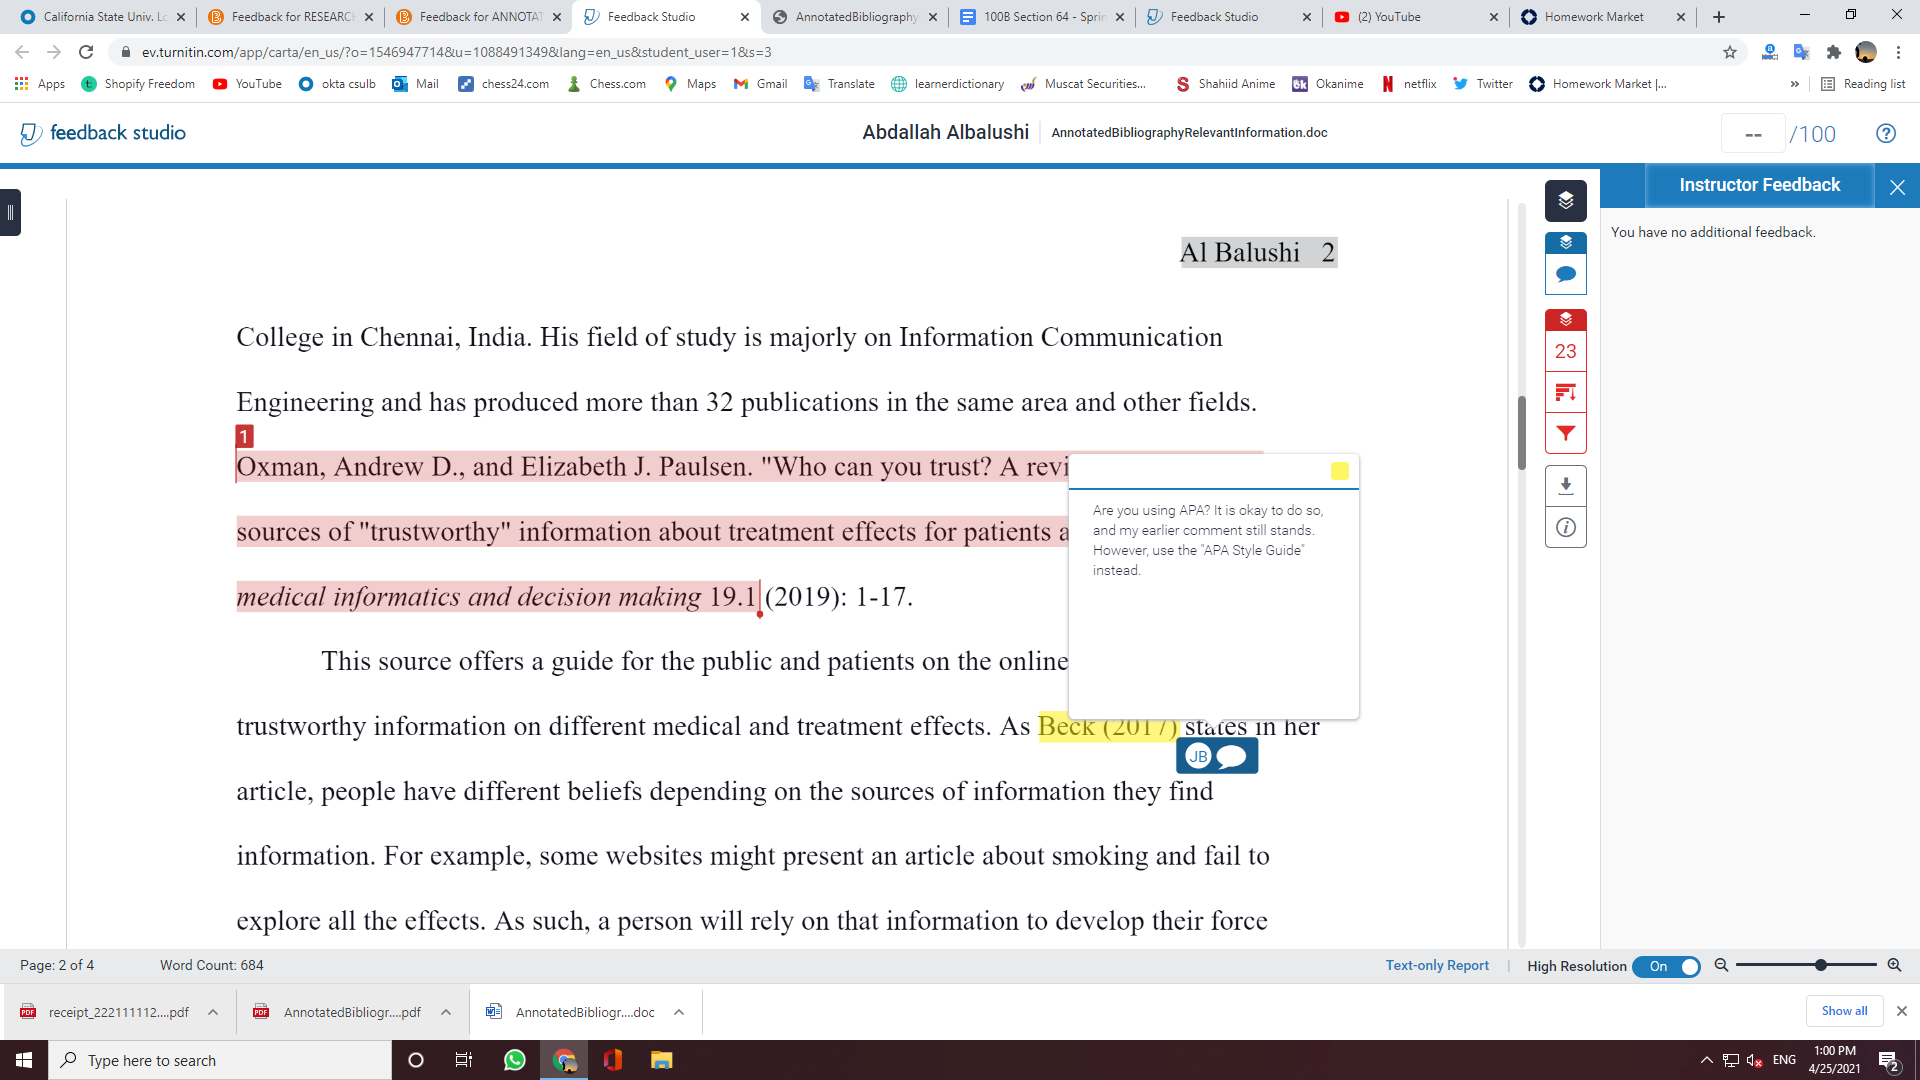The height and width of the screenshot is (1080, 1920).
Task: Switch to AnnotatedBibliography tab
Action: point(854,17)
